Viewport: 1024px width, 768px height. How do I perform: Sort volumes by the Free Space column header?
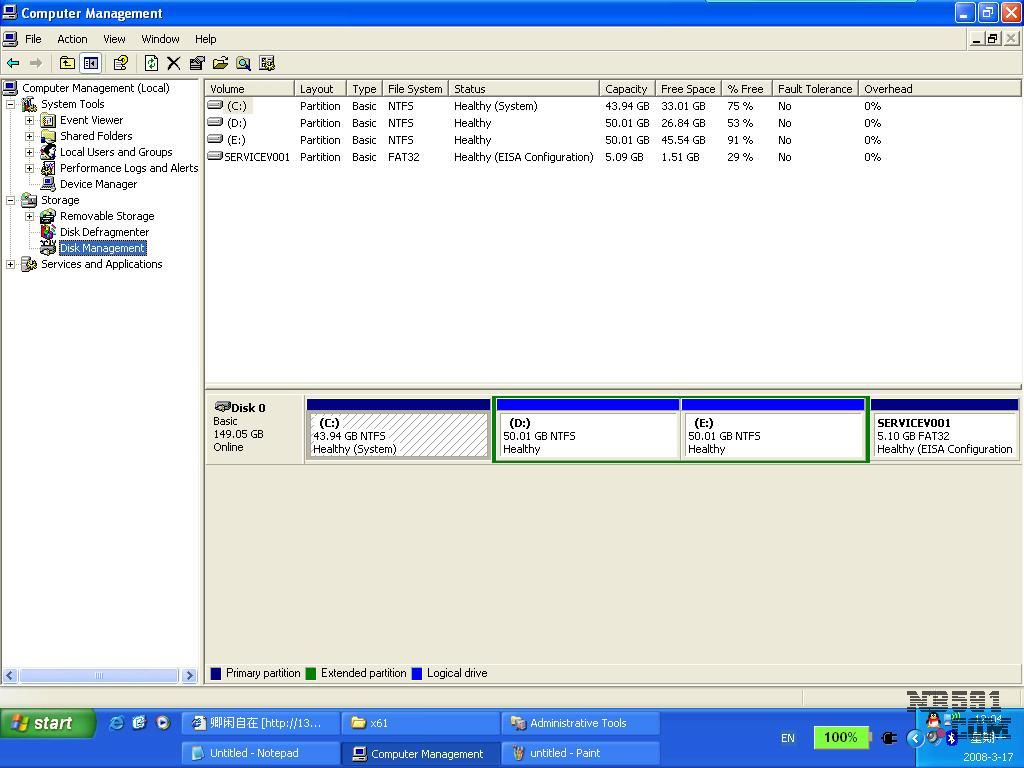pyautogui.click(x=688, y=89)
